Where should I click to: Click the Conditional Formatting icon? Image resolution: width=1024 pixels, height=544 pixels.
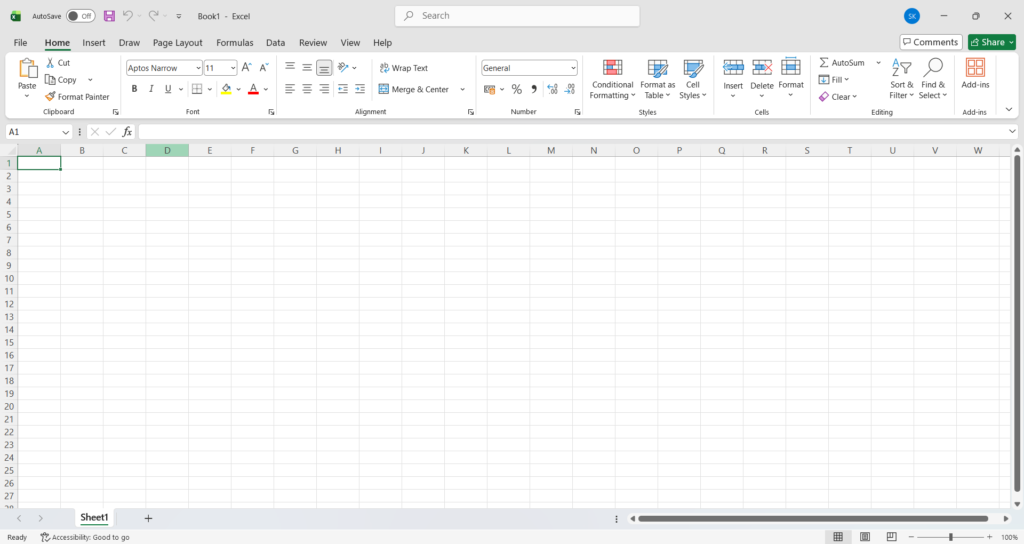(612, 68)
